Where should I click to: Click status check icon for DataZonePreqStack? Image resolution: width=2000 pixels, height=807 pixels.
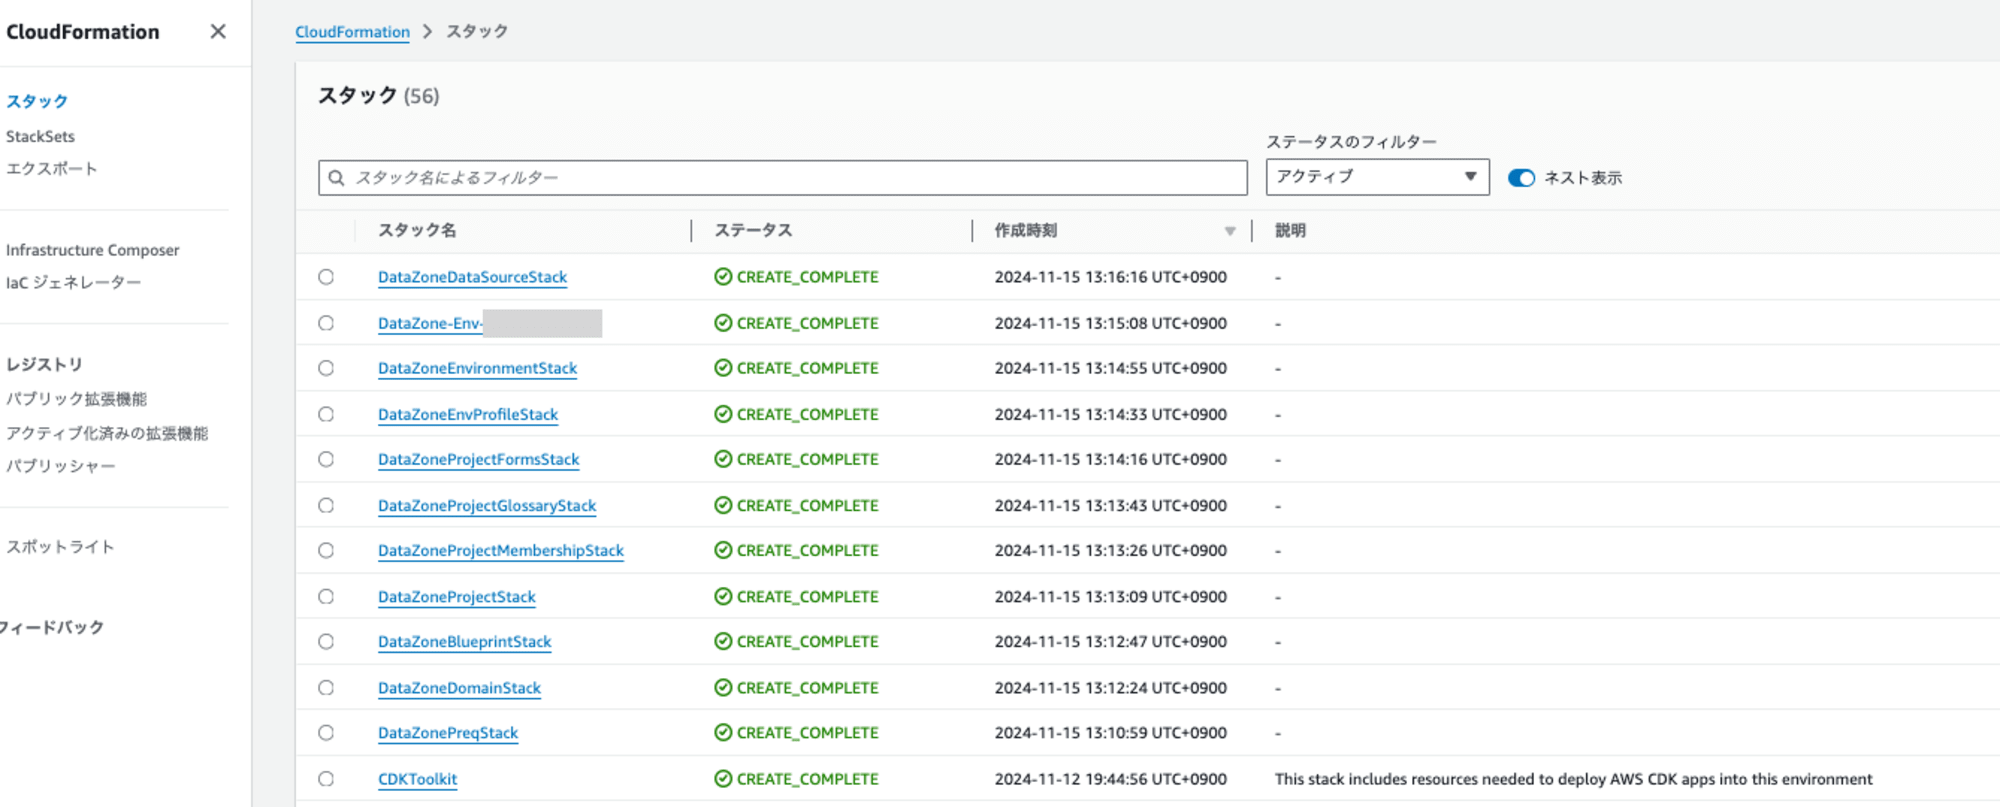point(723,733)
